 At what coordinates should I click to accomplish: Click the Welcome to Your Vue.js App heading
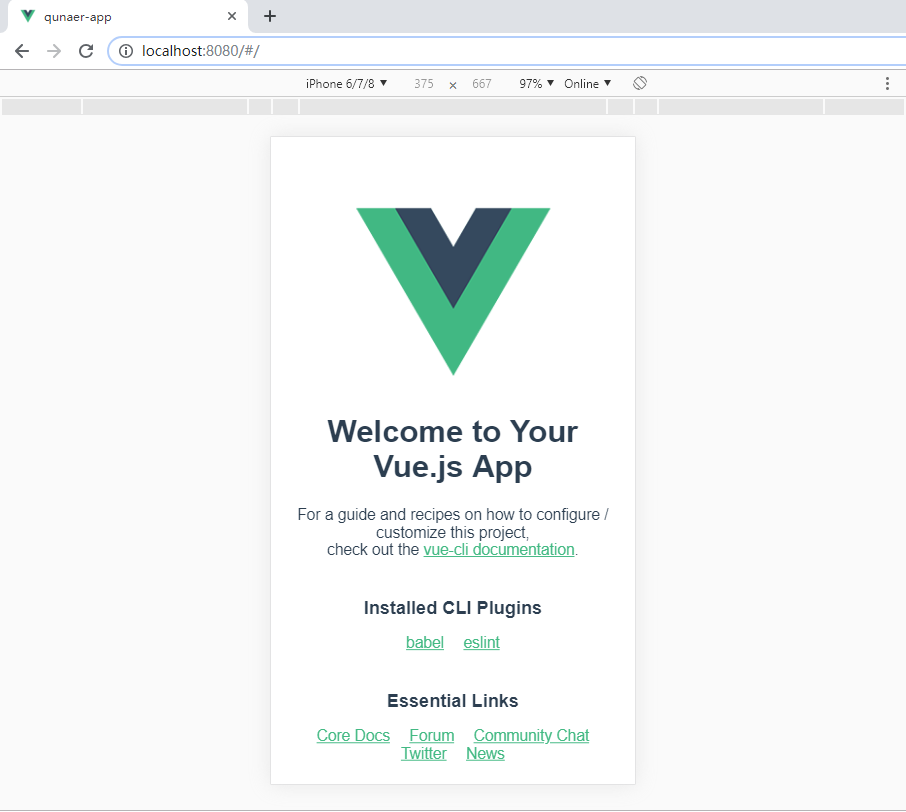[453, 449]
